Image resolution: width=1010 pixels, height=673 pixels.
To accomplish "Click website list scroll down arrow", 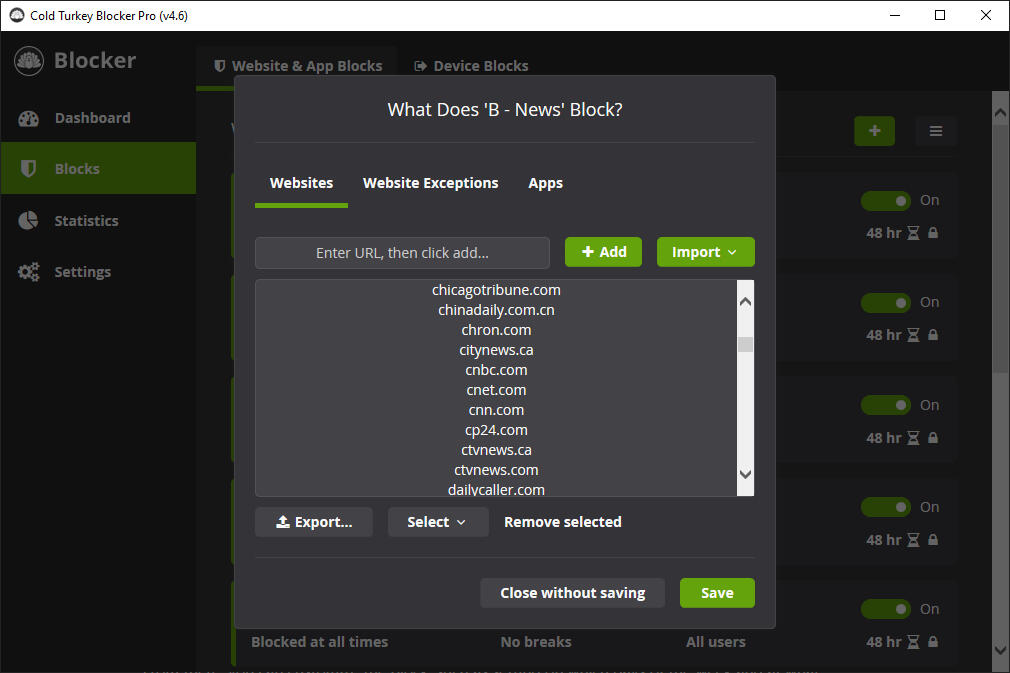I will (745, 475).
